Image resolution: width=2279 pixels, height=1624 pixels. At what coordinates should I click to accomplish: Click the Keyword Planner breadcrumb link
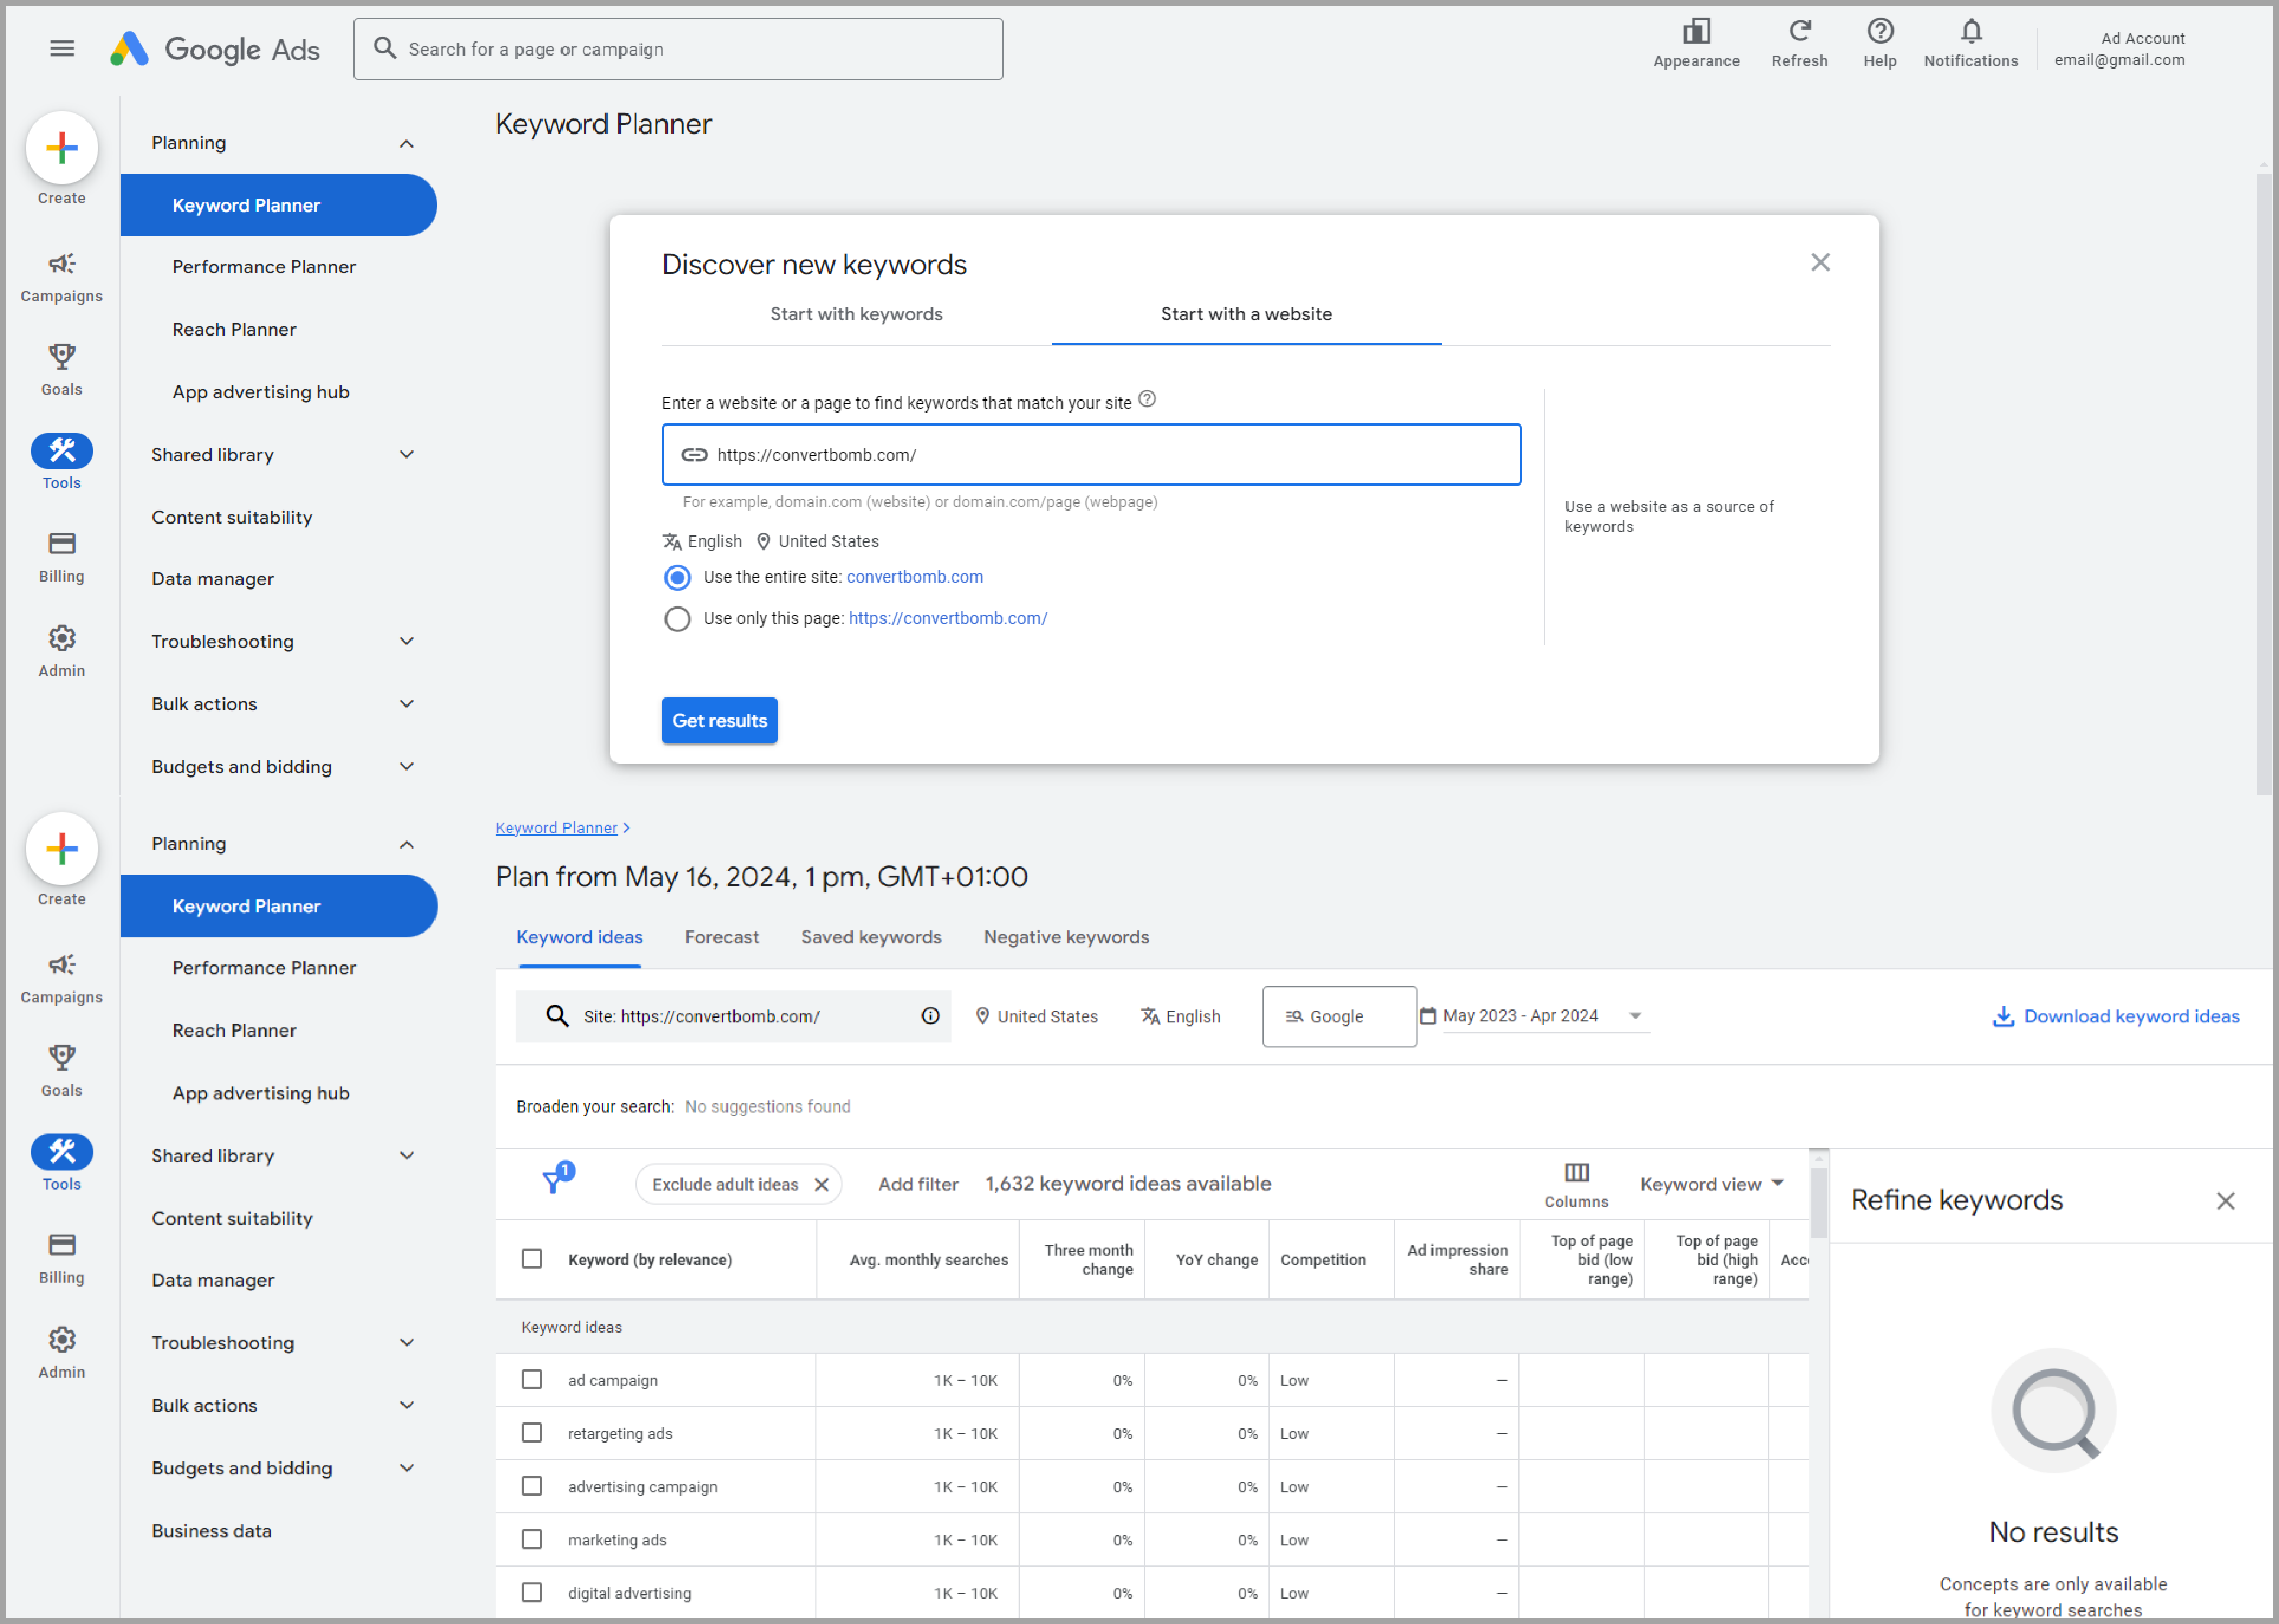[556, 828]
